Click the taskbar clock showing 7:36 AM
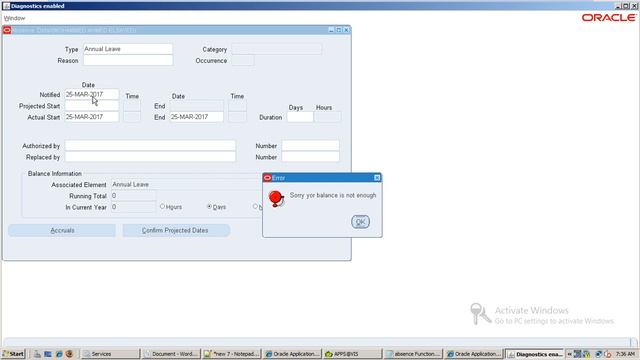The image size is (640, 360). tap(625, 354)
